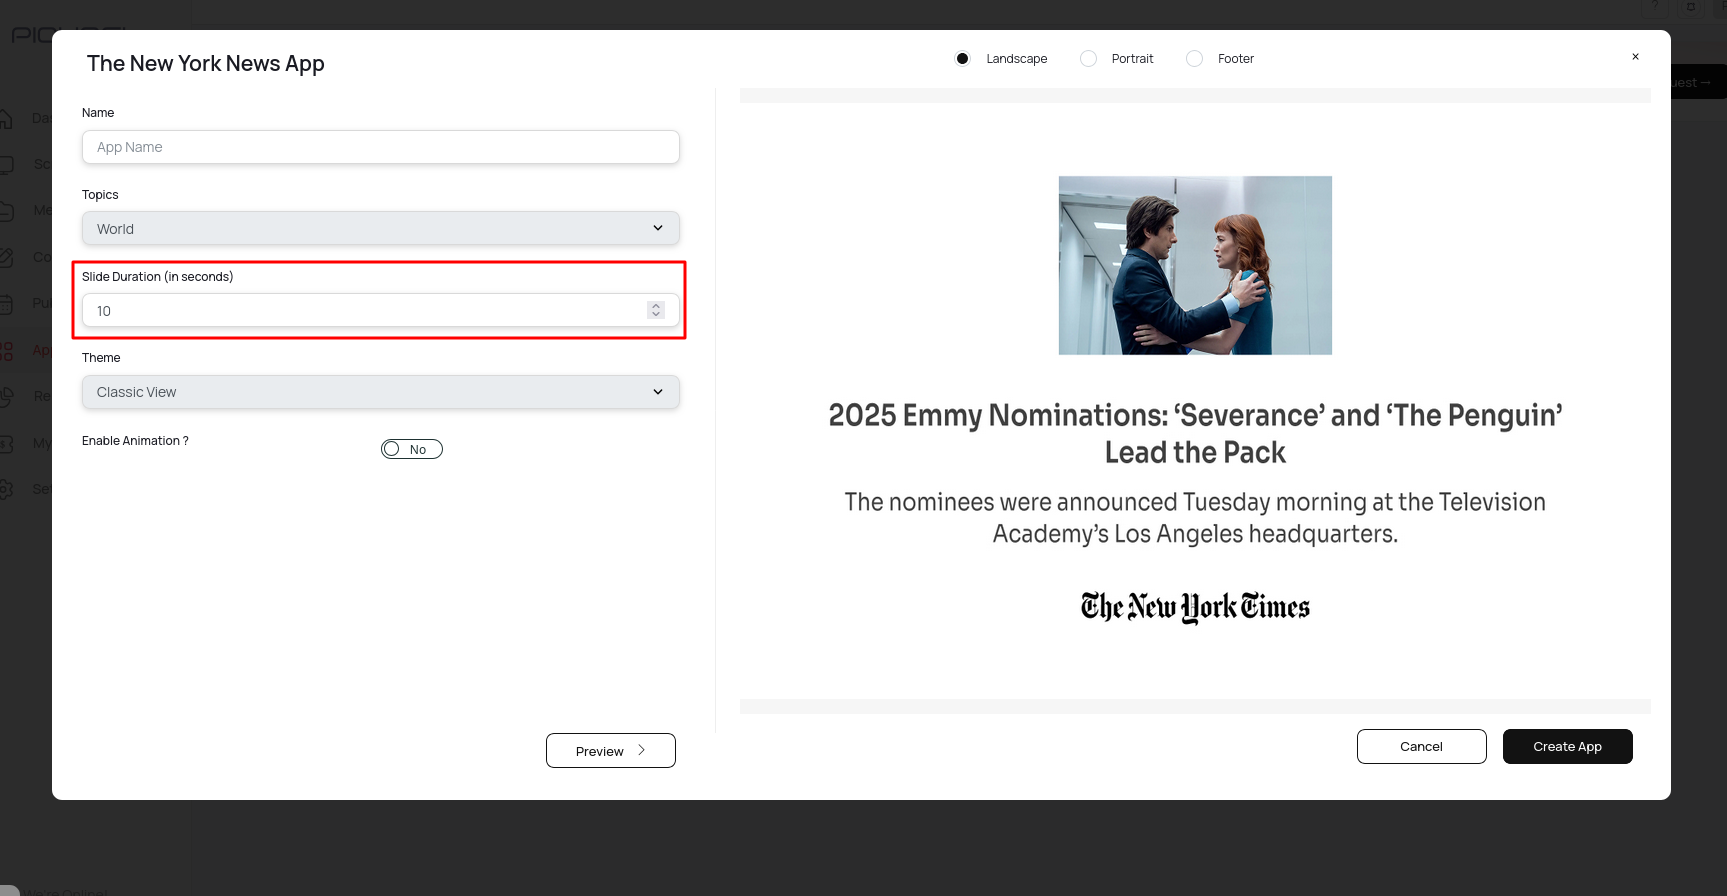
Task: Click the dark request button behind the dialog
Action: click(x=1699, y=83)
